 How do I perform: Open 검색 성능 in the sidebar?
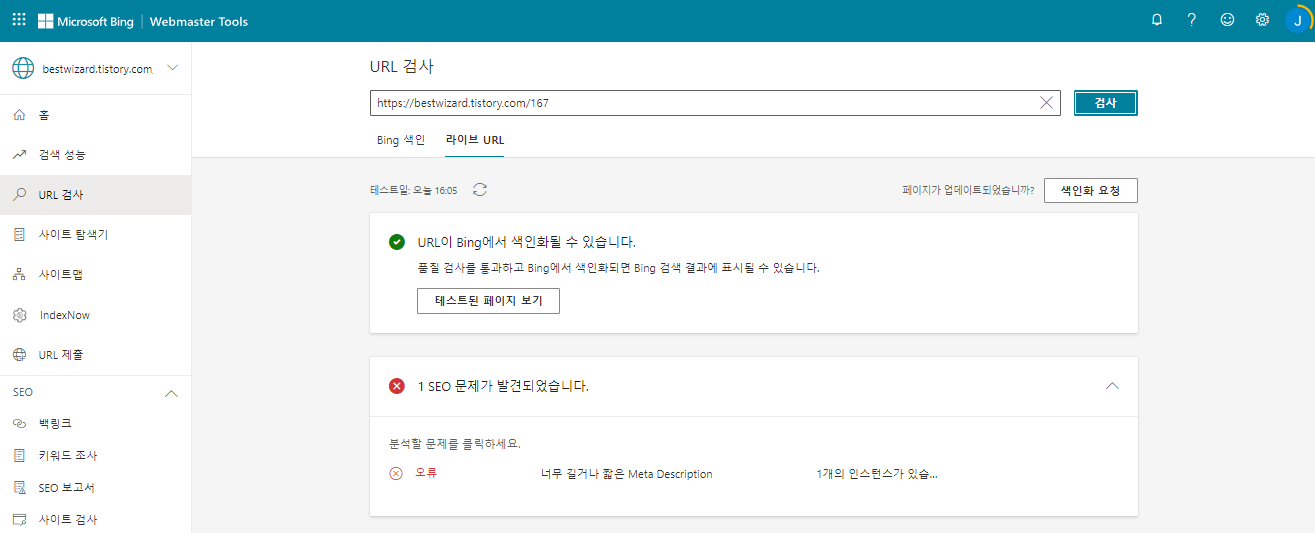[95, 155]
